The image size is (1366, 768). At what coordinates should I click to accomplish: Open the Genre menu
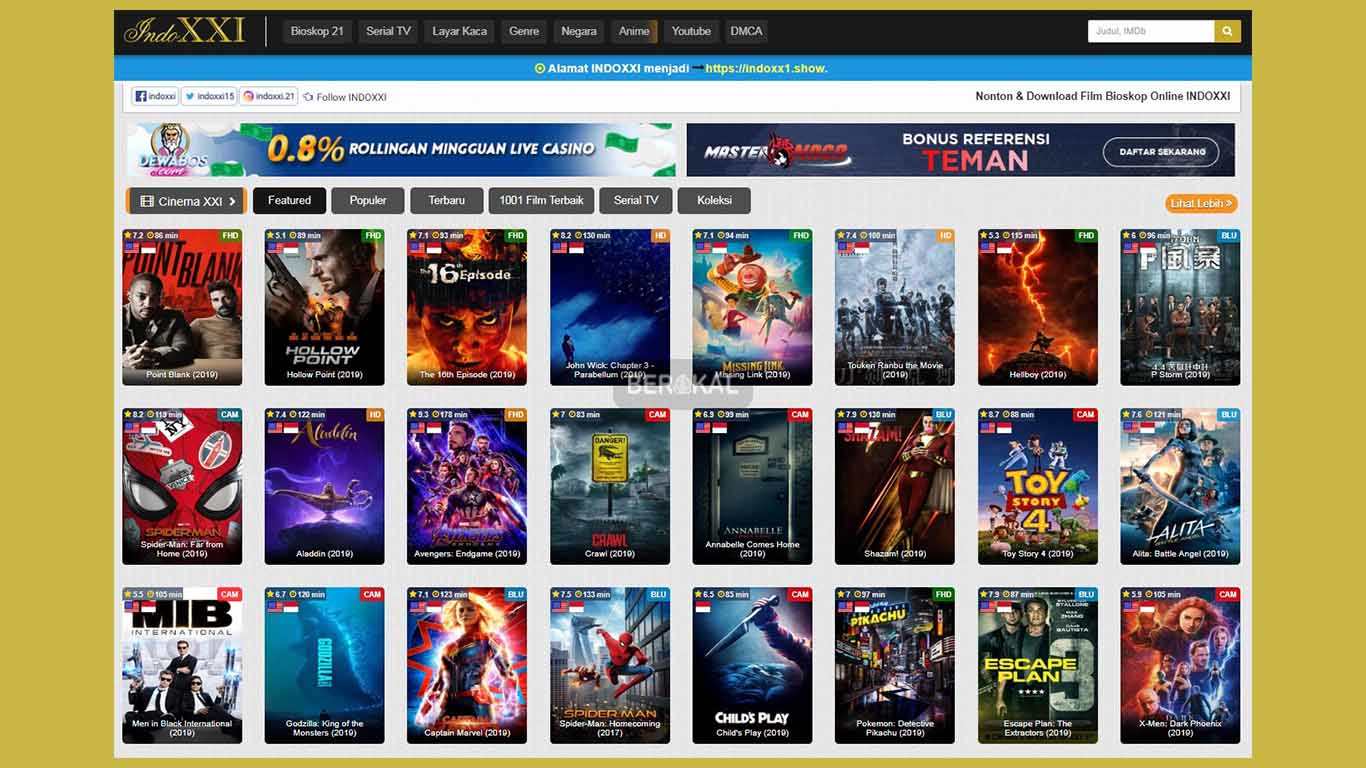pos(524,31)
